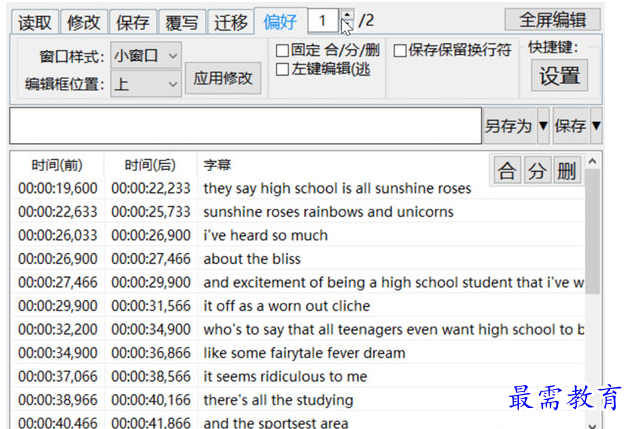Select the 覆写 tab
This screenshot has width=630, height=429.
point(182,21)
